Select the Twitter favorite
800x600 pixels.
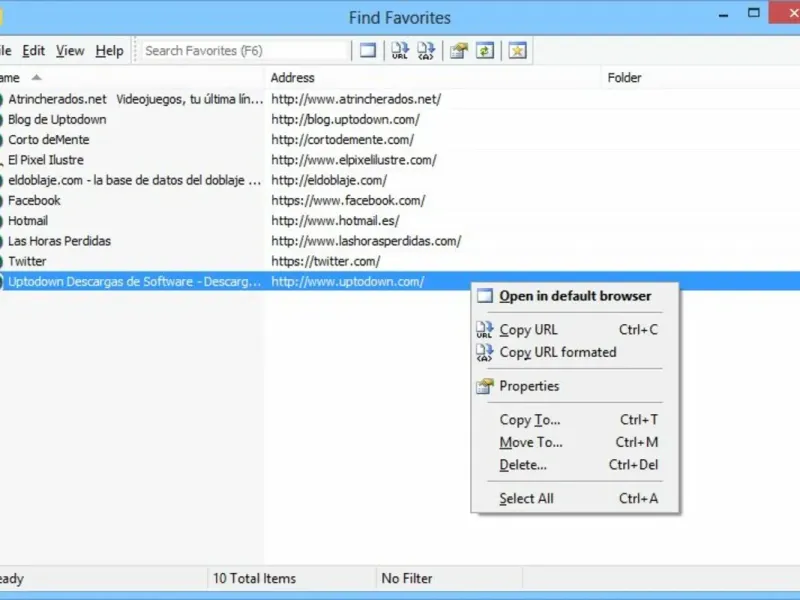(27, 261)
